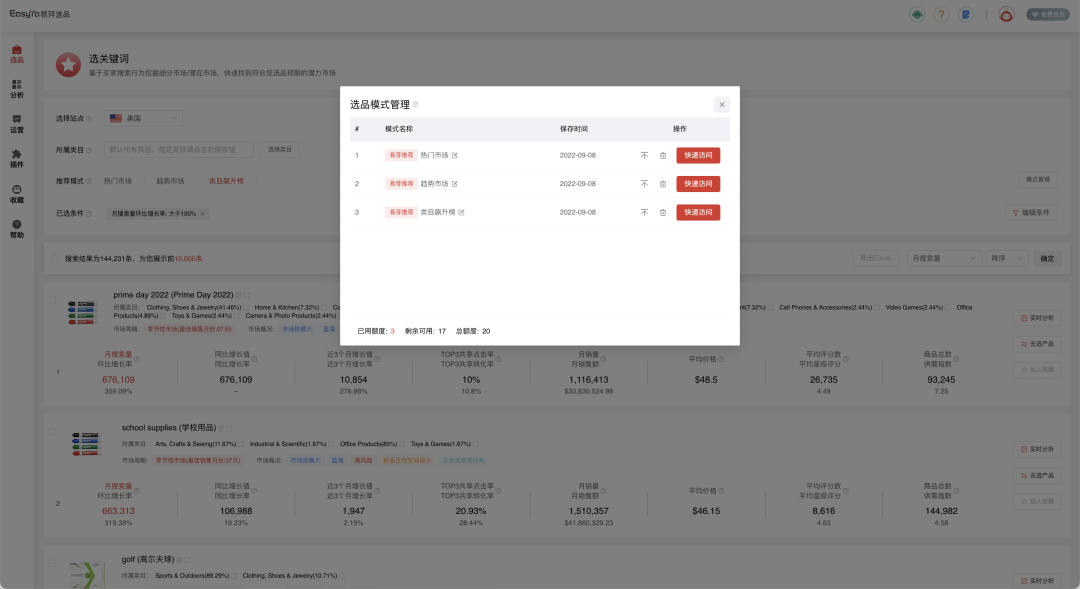Click 加入收藏 for prime day 2022
This screenshot has width=1080, height=589.
1037,370
